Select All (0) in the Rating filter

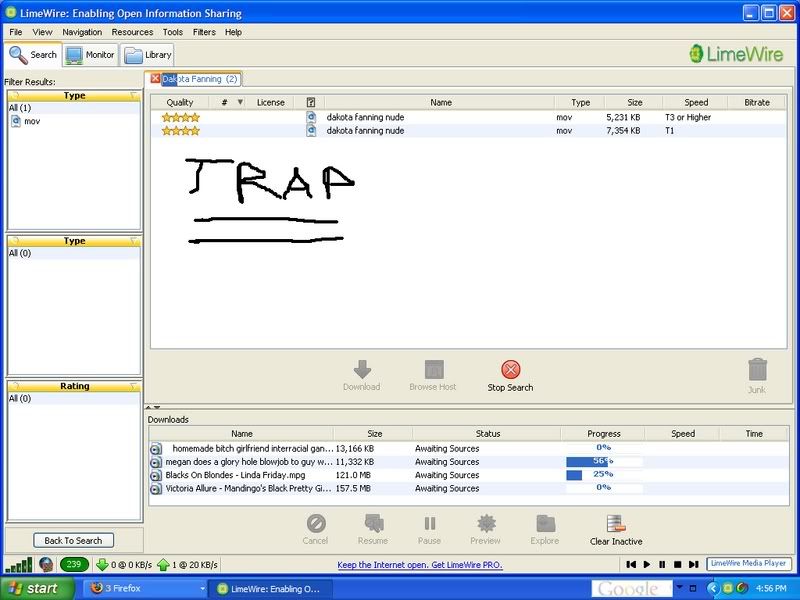pyautogui.click(x=73, y=398)
